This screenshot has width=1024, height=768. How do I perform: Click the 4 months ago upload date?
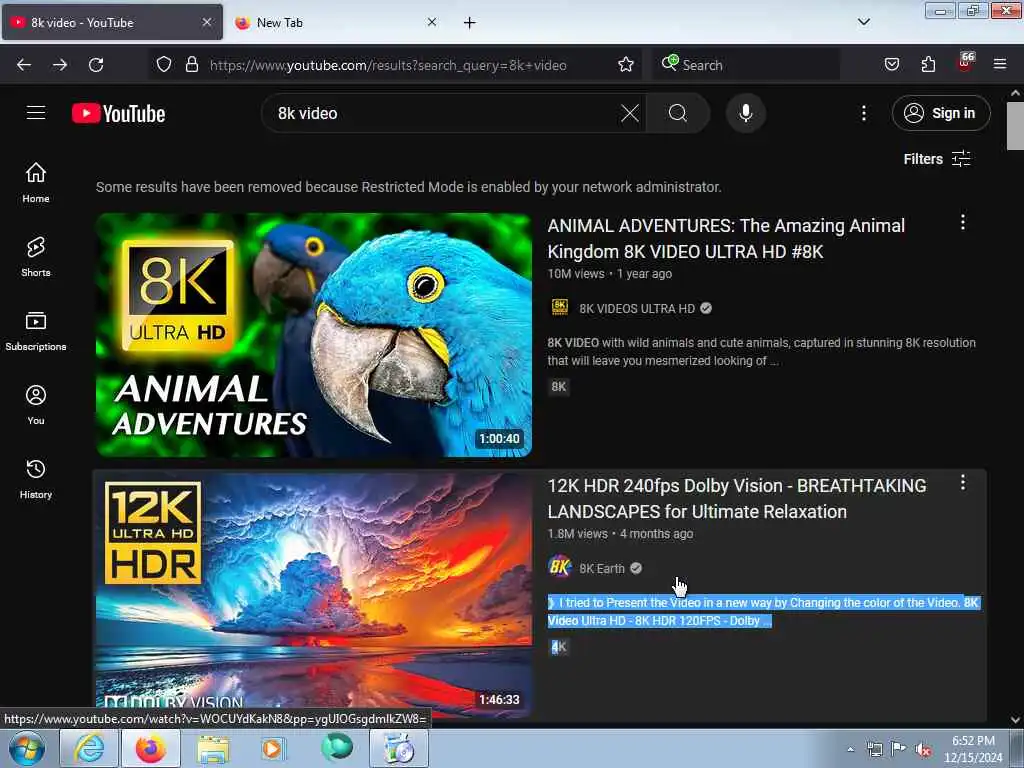656,534
